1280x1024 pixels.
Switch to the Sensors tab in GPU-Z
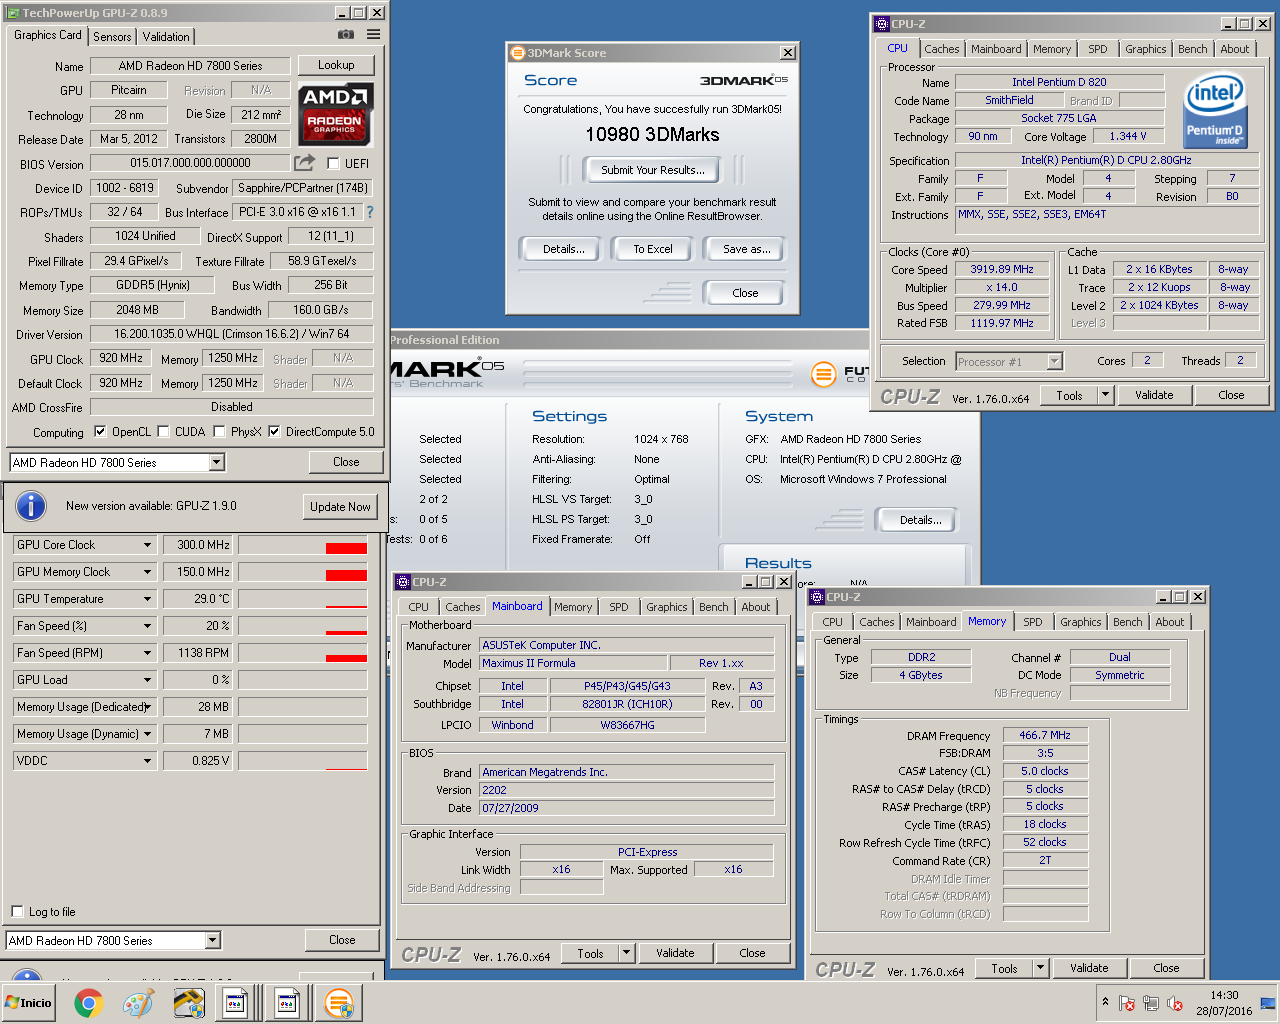pyautogui.click(x=112, y=36)
